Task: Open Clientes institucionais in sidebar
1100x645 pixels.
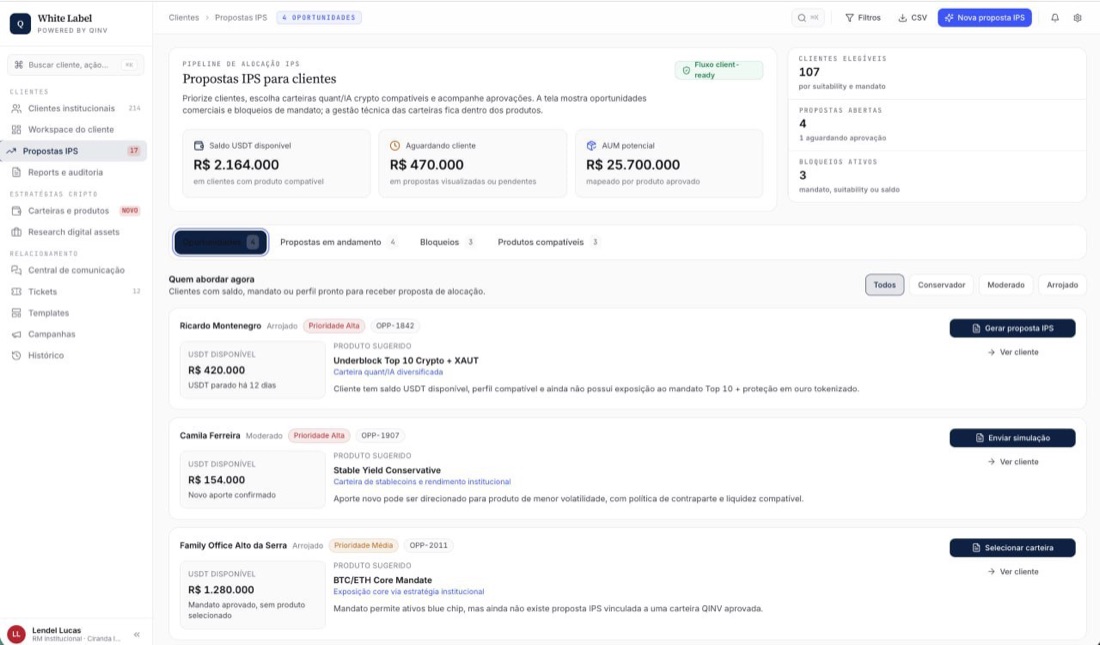Action: (x=75, y=108)
